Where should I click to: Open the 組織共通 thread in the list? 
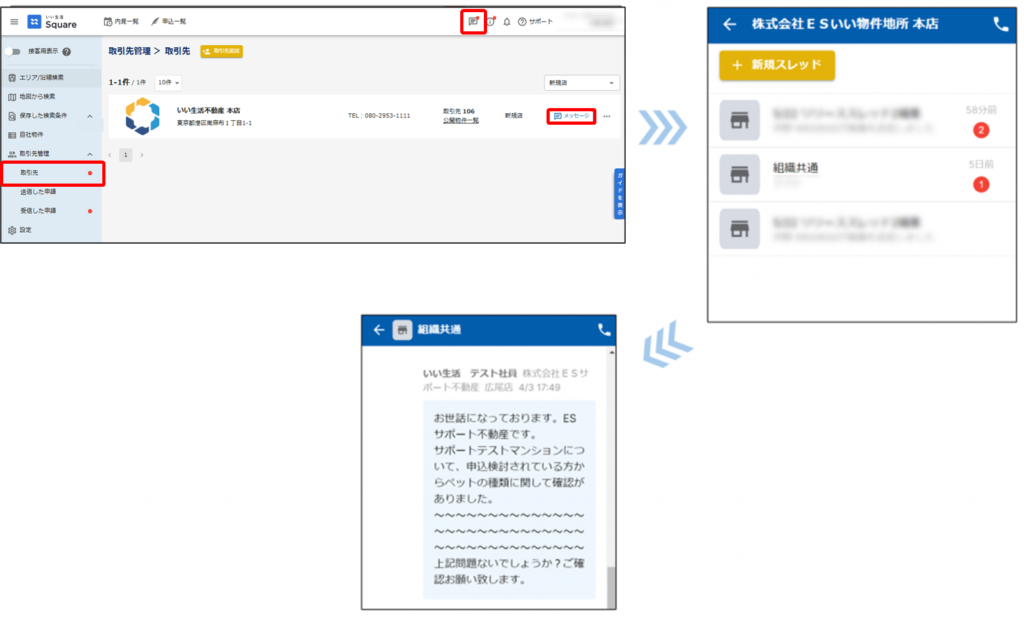point(860,174)
